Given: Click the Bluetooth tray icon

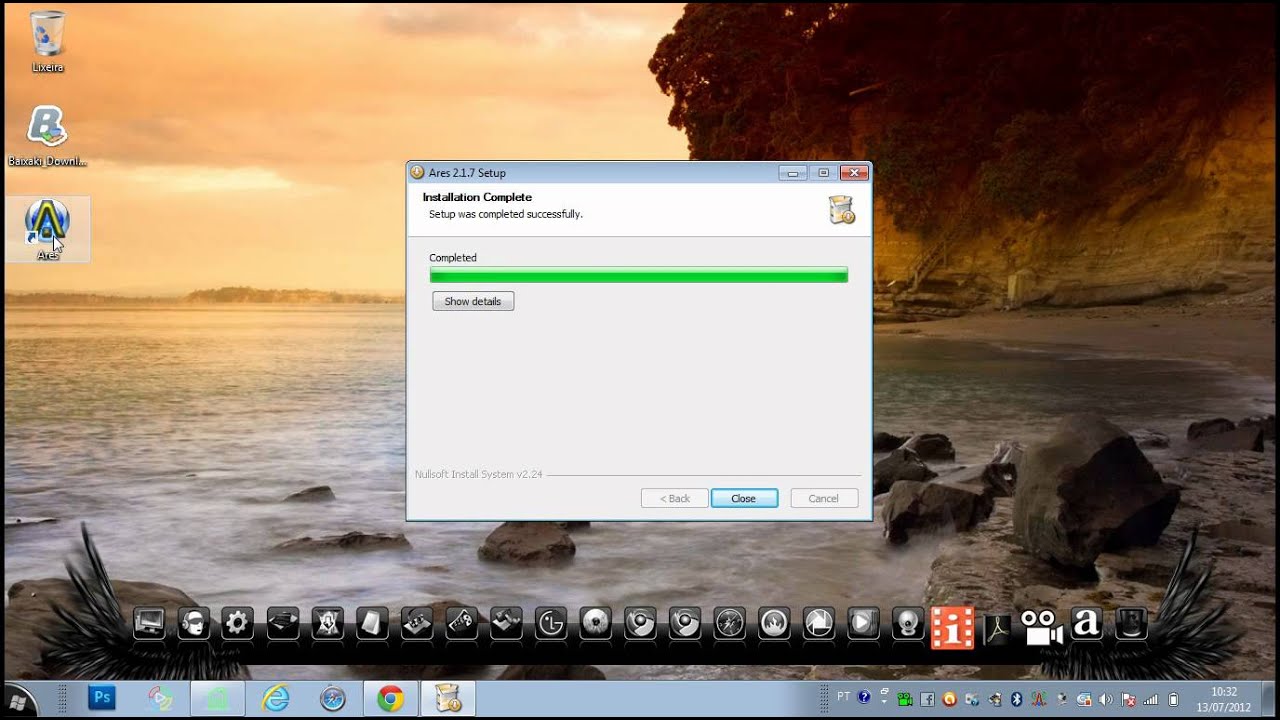Looking at the screenshot, I should tap(1017, 699).
